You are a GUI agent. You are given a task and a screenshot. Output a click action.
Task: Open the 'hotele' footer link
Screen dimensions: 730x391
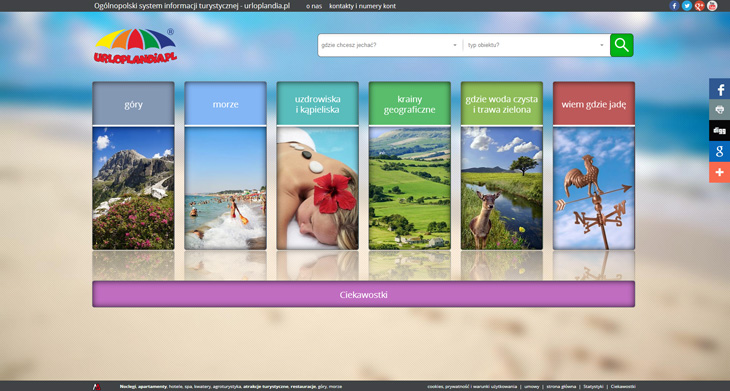pyautogui.click(x=176, y=386)
